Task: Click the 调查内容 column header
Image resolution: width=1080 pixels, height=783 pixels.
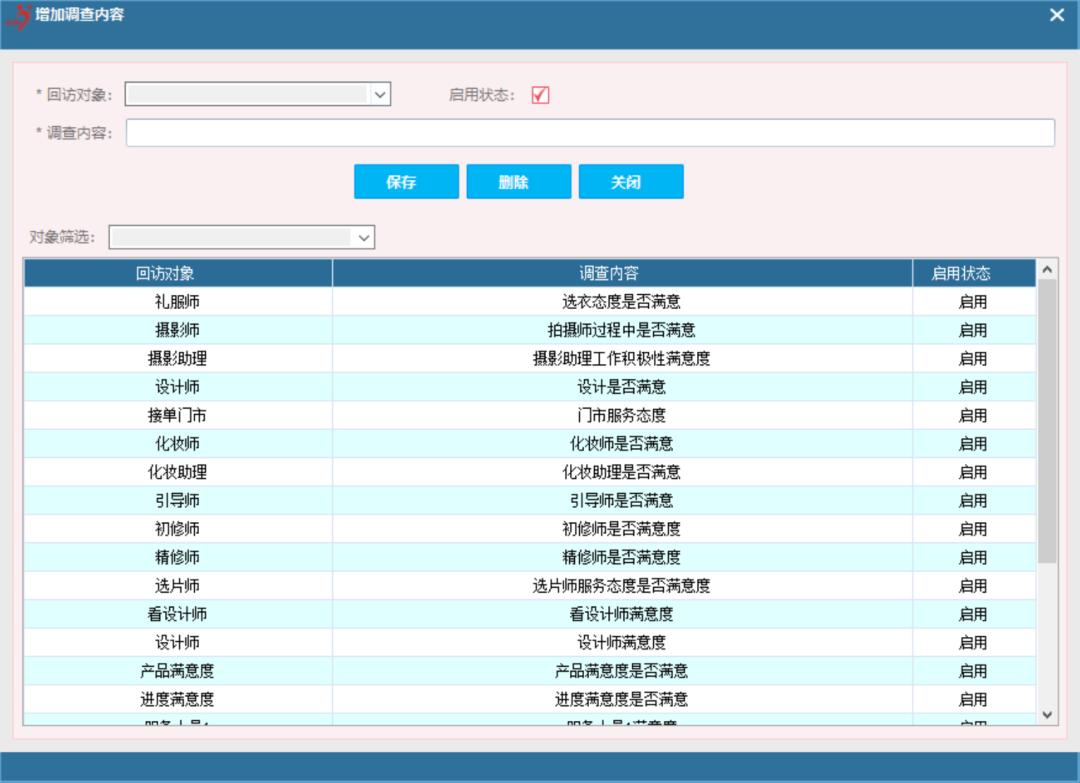Action: pos(621,273)
